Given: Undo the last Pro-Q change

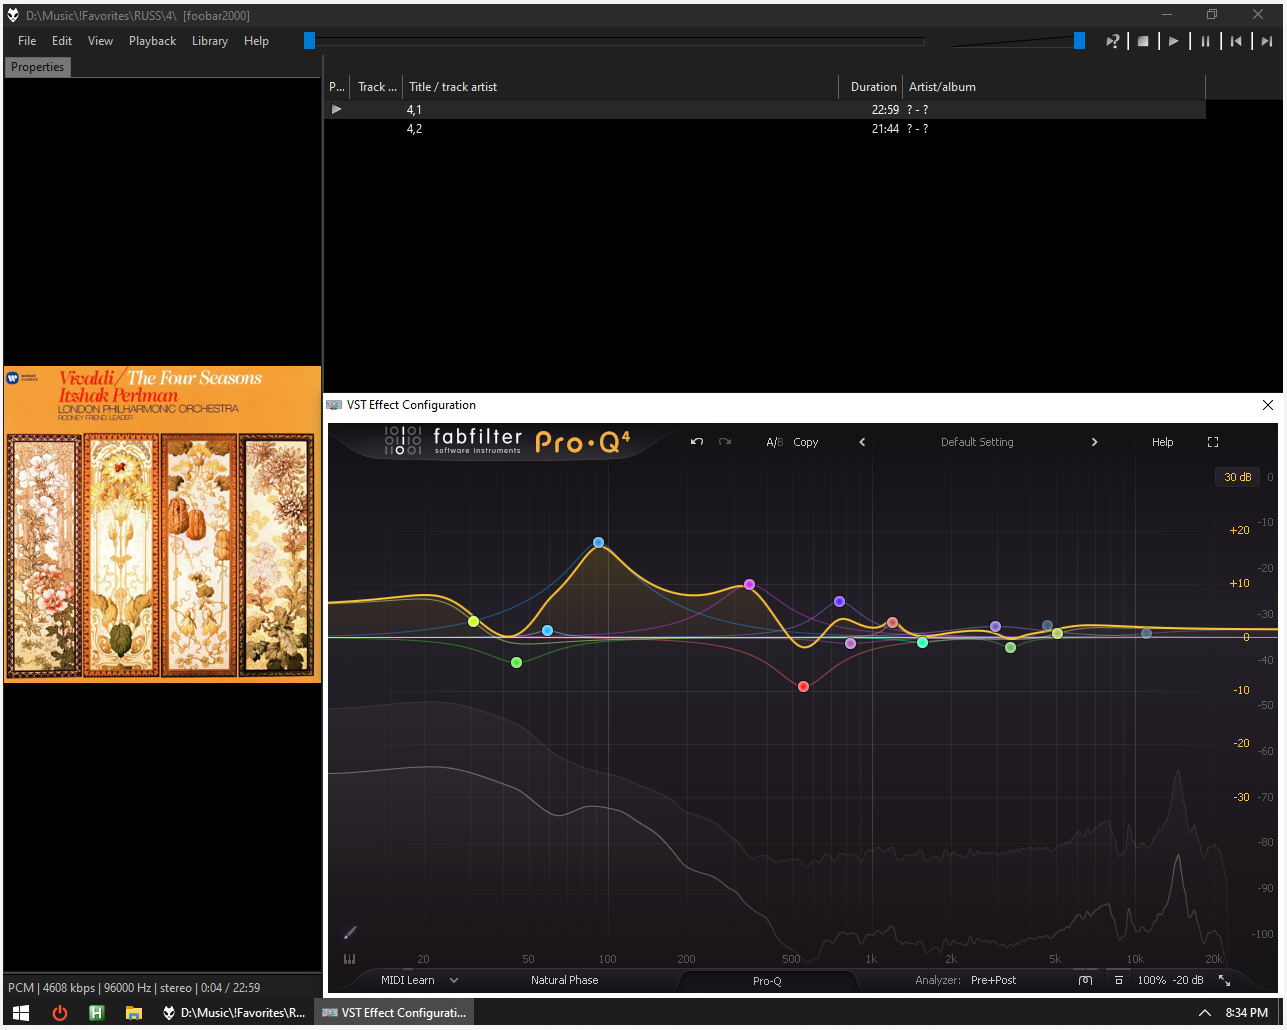Looking at the screenshot, I should [x=697, y=442].
